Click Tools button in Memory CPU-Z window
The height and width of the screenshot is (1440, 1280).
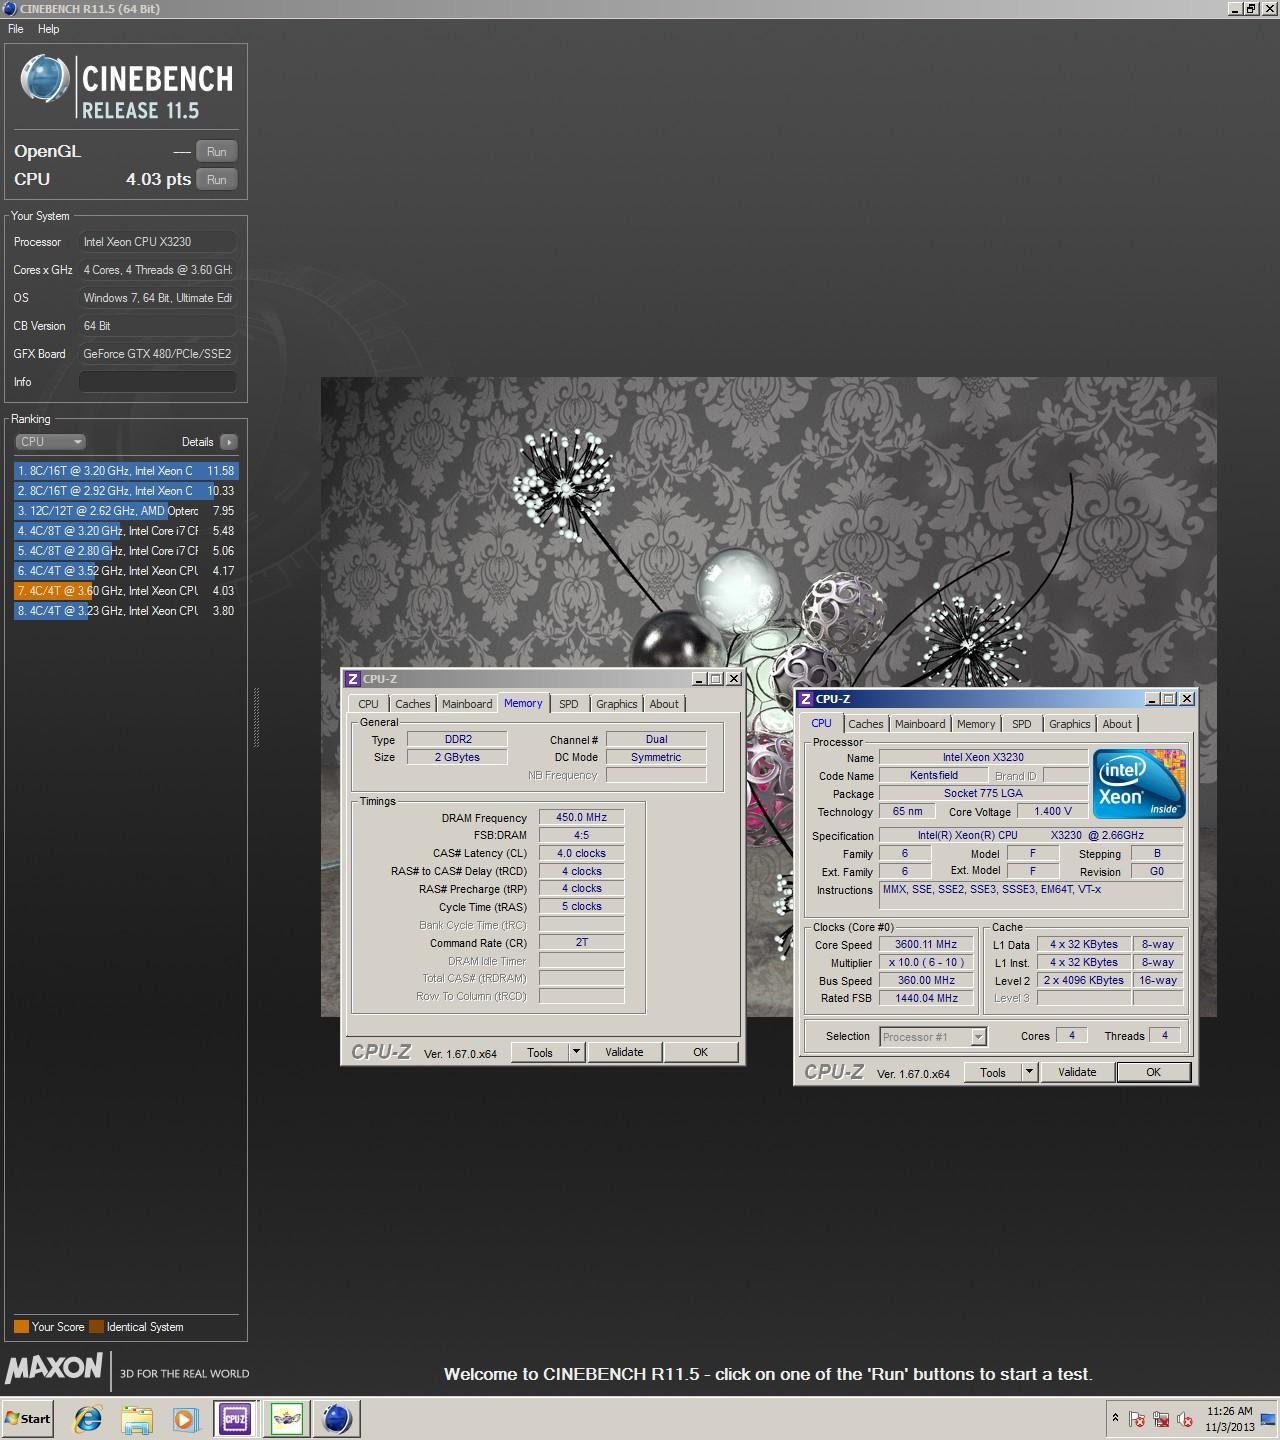(540, 1052)
